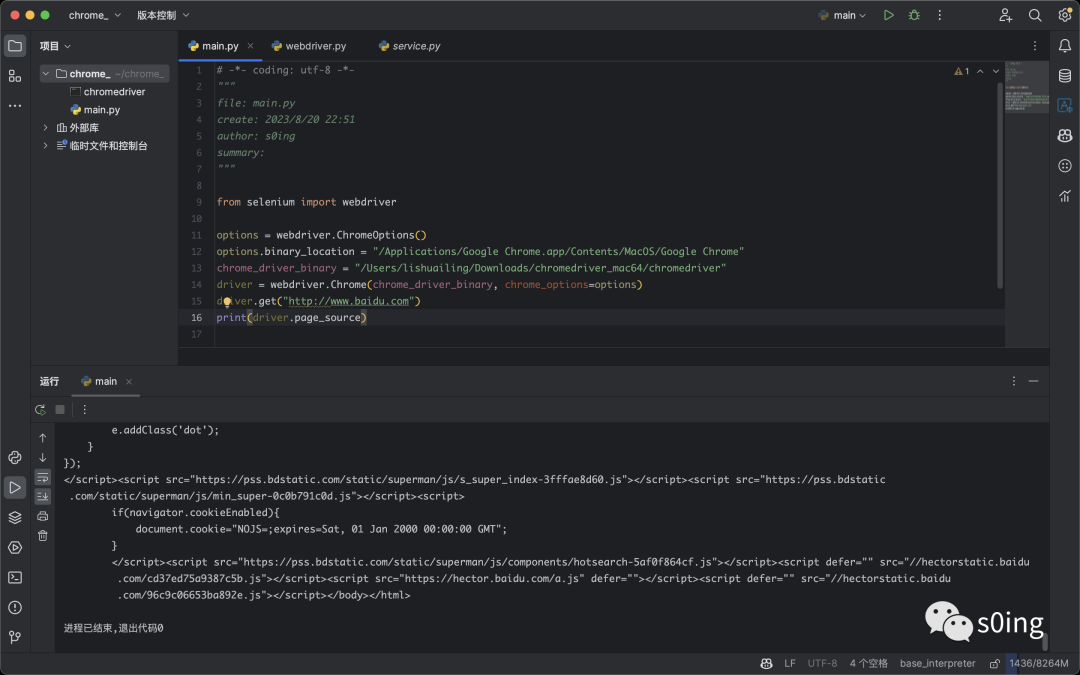Open the chrome_ project dropdown
This screenshot has height=675, width=1080.
(95, 15)
